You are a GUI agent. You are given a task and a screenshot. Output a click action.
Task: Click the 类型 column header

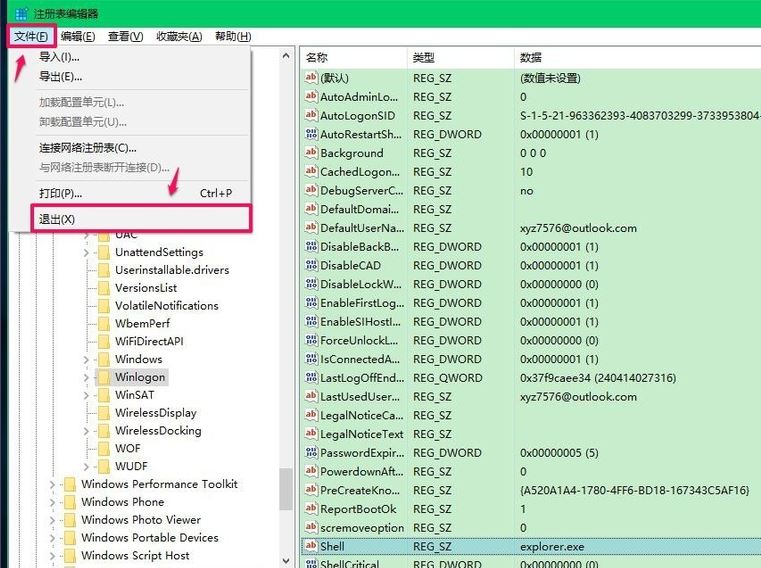click(x=460, y=58)
